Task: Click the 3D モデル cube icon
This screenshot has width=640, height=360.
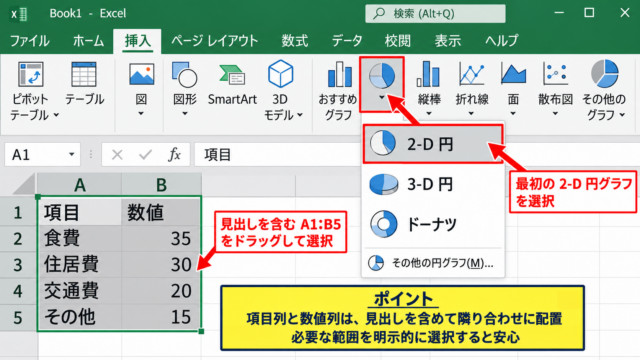Action: coord(280,74)
